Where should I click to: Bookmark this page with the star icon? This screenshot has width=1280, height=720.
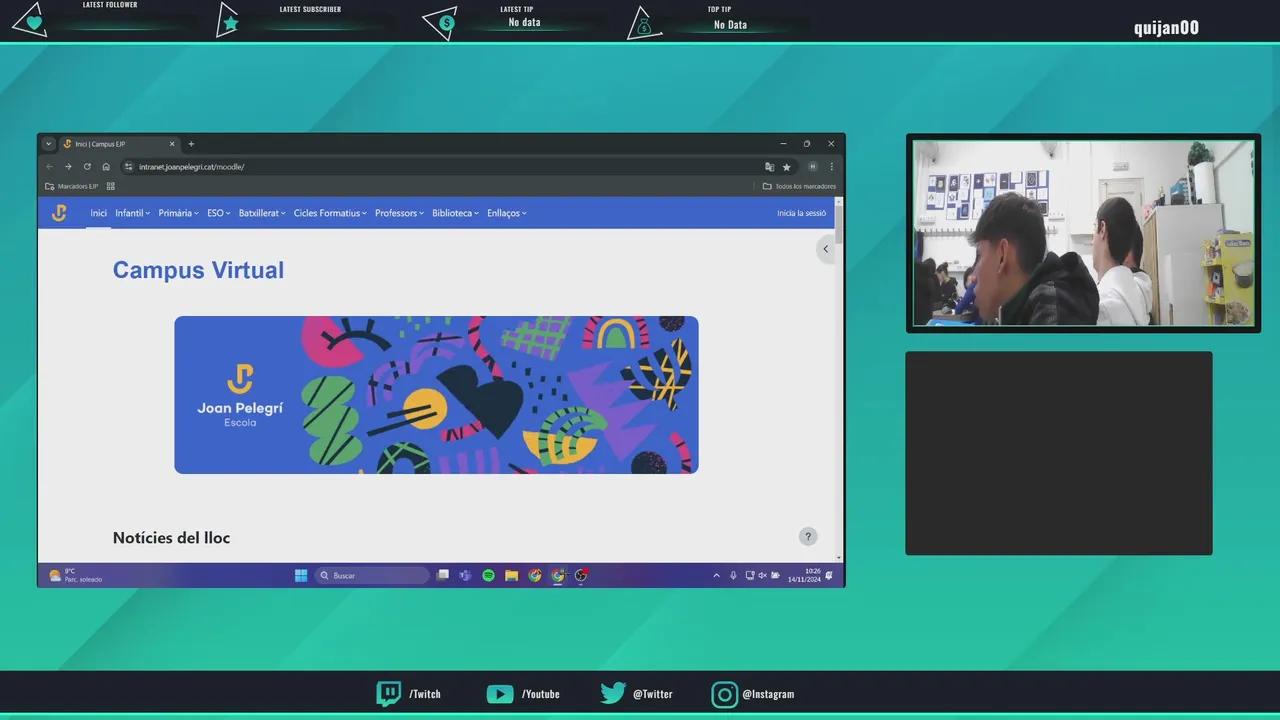(787, 167)
